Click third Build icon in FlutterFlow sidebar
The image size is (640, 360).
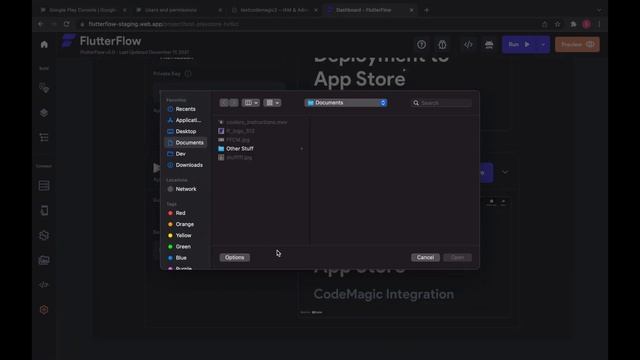click(x=44, y=138)
